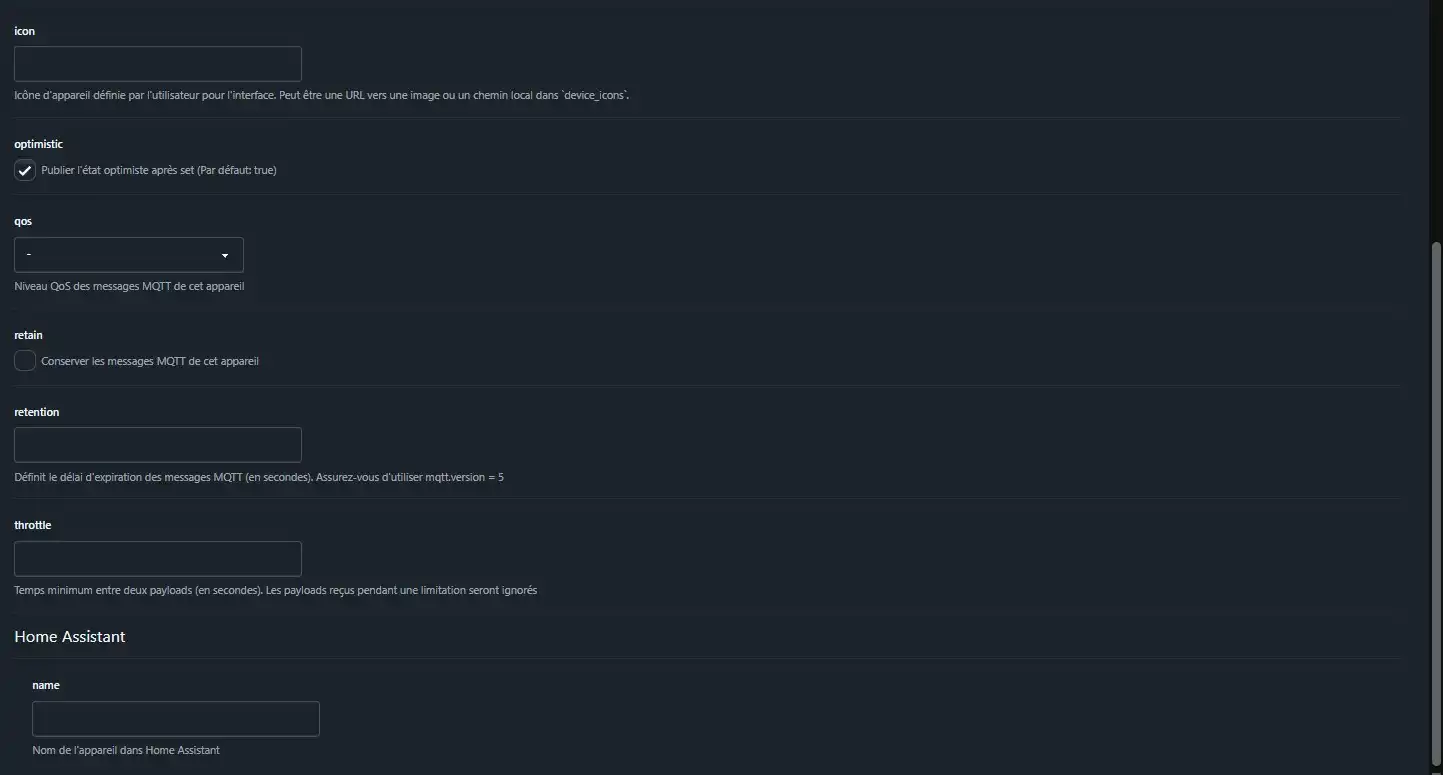Click the bold "icon" field title
This screenshot has height=775, width=1443.
(25, 31)
